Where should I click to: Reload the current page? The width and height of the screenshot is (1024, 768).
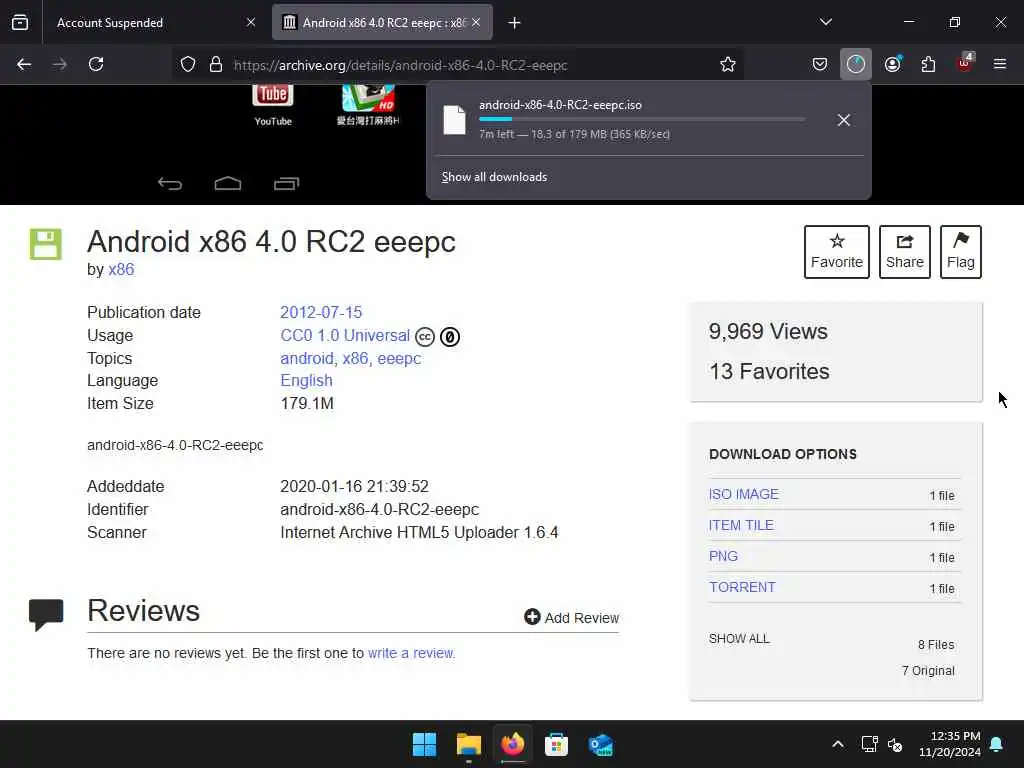[96, 64]
